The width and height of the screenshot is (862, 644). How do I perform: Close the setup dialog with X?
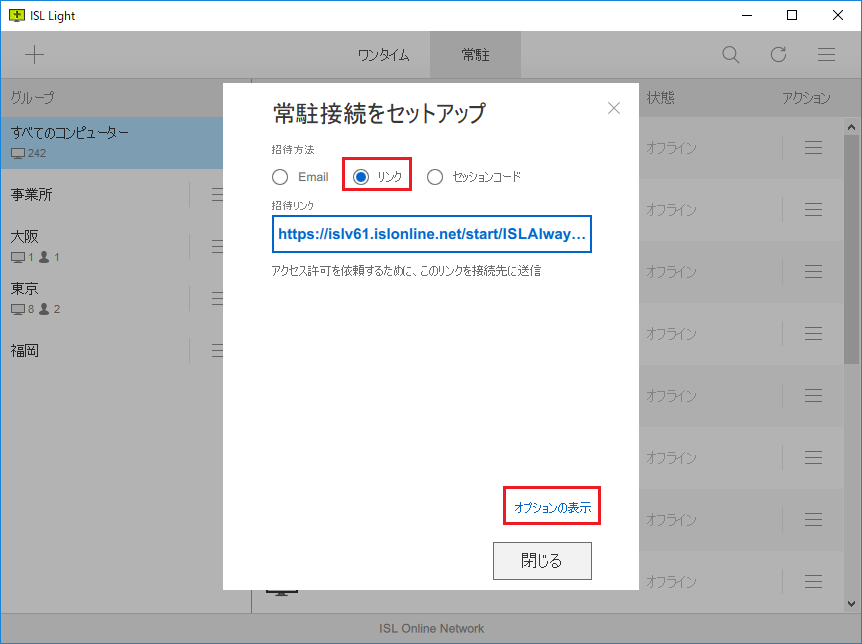(x=614, y=108)
